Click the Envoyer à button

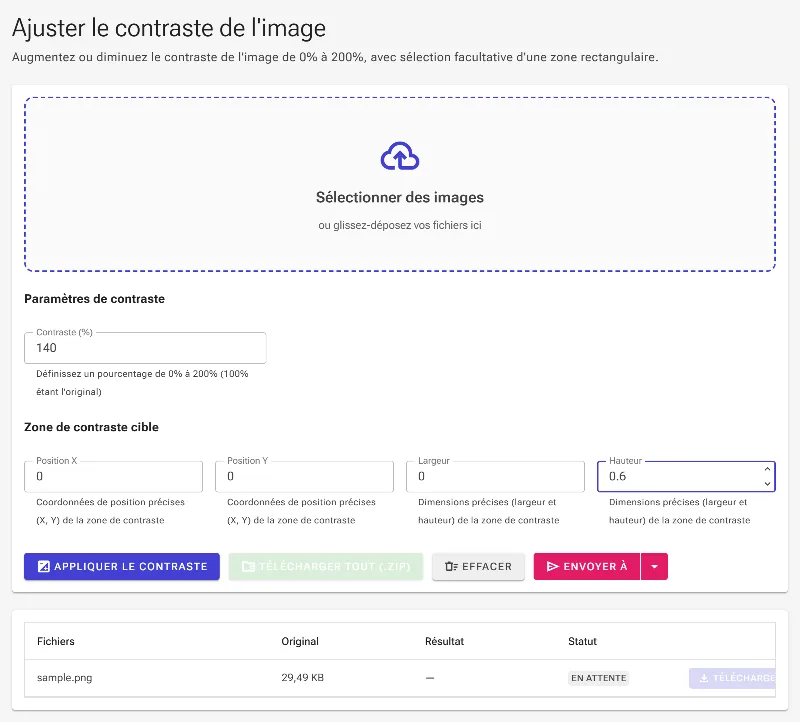pos(587,566)
